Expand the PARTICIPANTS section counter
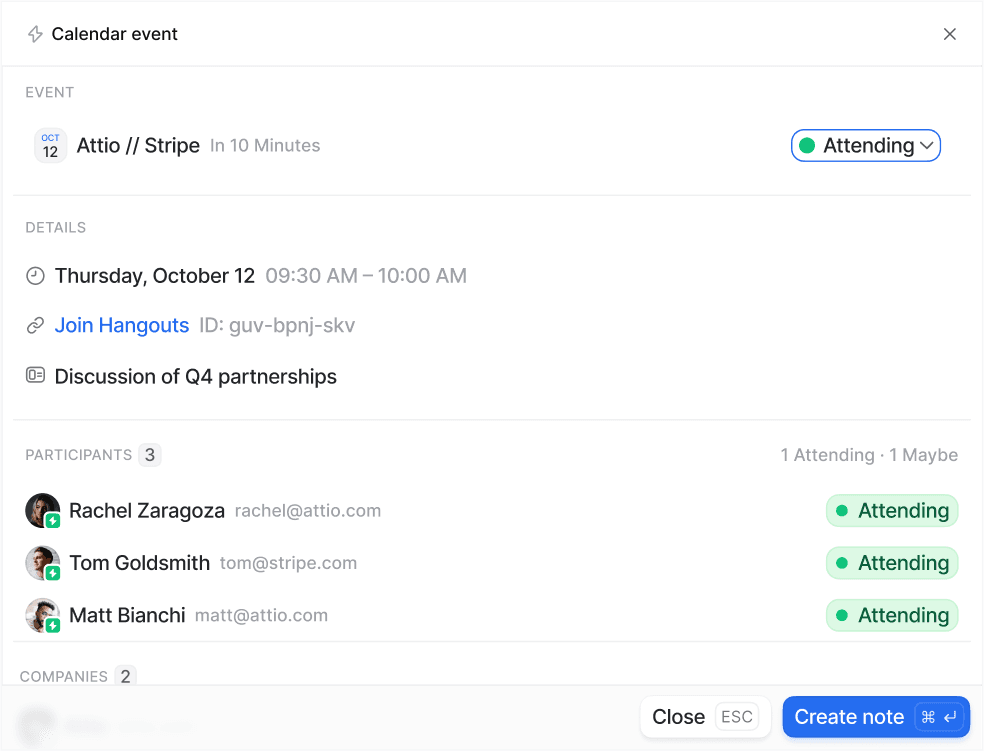This screenshot has width=984, height=751. 150,454
